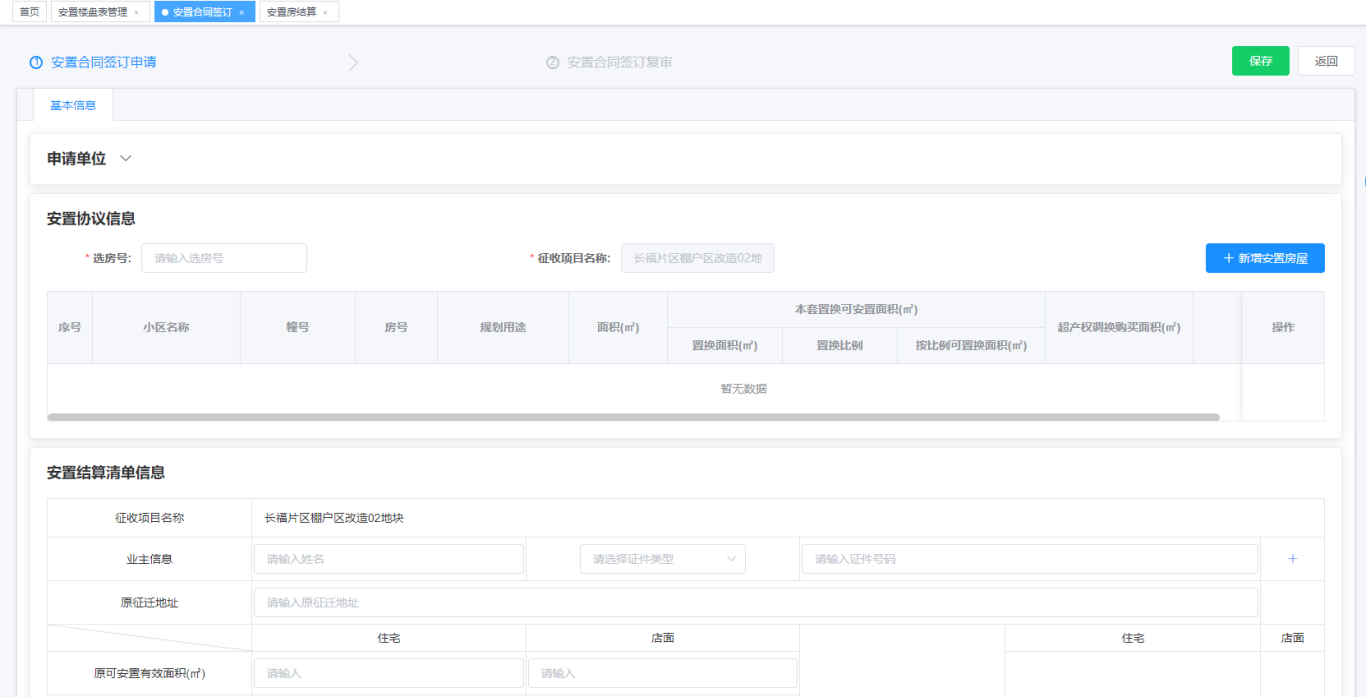This screenshot has height=697, width=1366.
Task: Click the 规划用途 column header
Action: [503, 327]
